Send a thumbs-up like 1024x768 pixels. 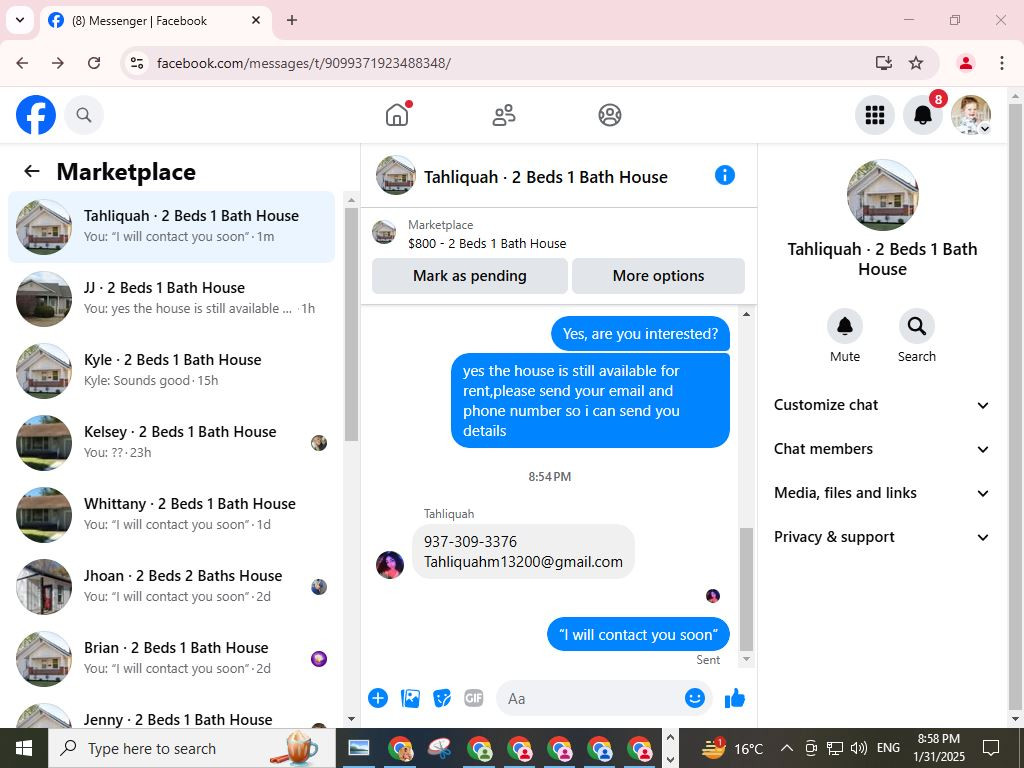[x=735, y=698]
